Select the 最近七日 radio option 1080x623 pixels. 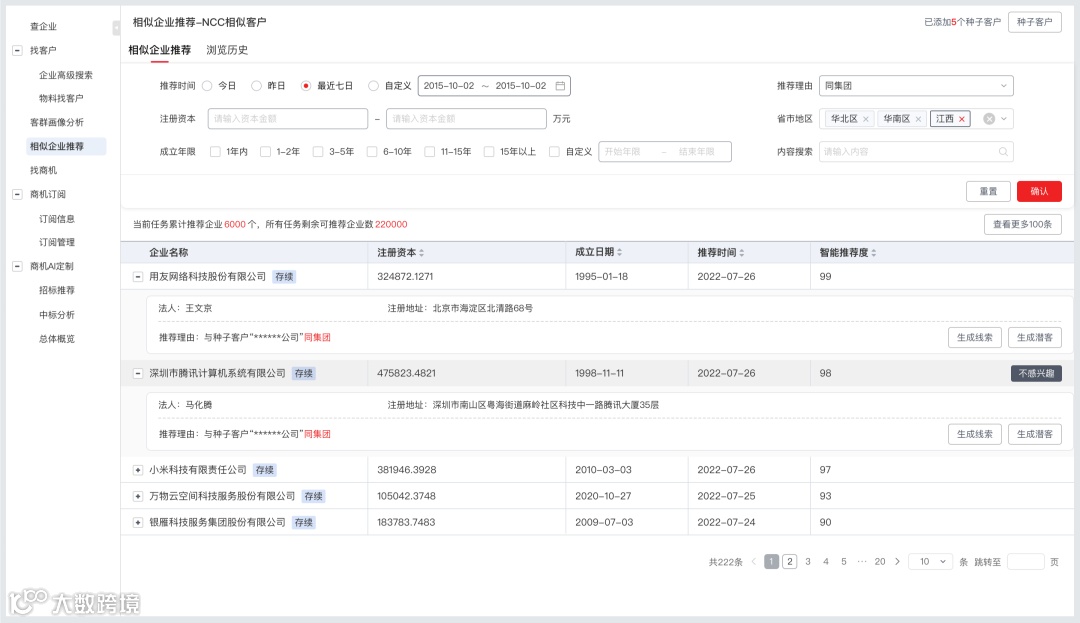pos(306,86)
